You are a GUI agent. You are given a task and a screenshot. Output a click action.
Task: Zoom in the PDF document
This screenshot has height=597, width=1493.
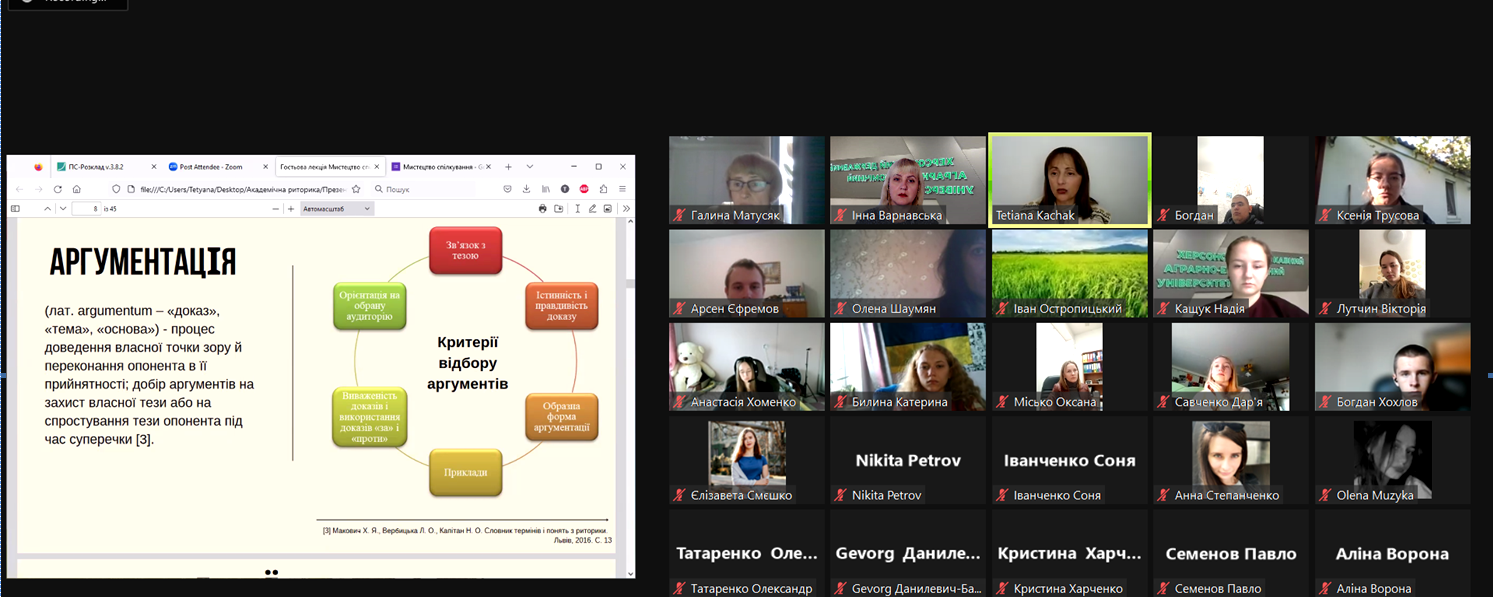pyautogui.click(x=291, y=209)
